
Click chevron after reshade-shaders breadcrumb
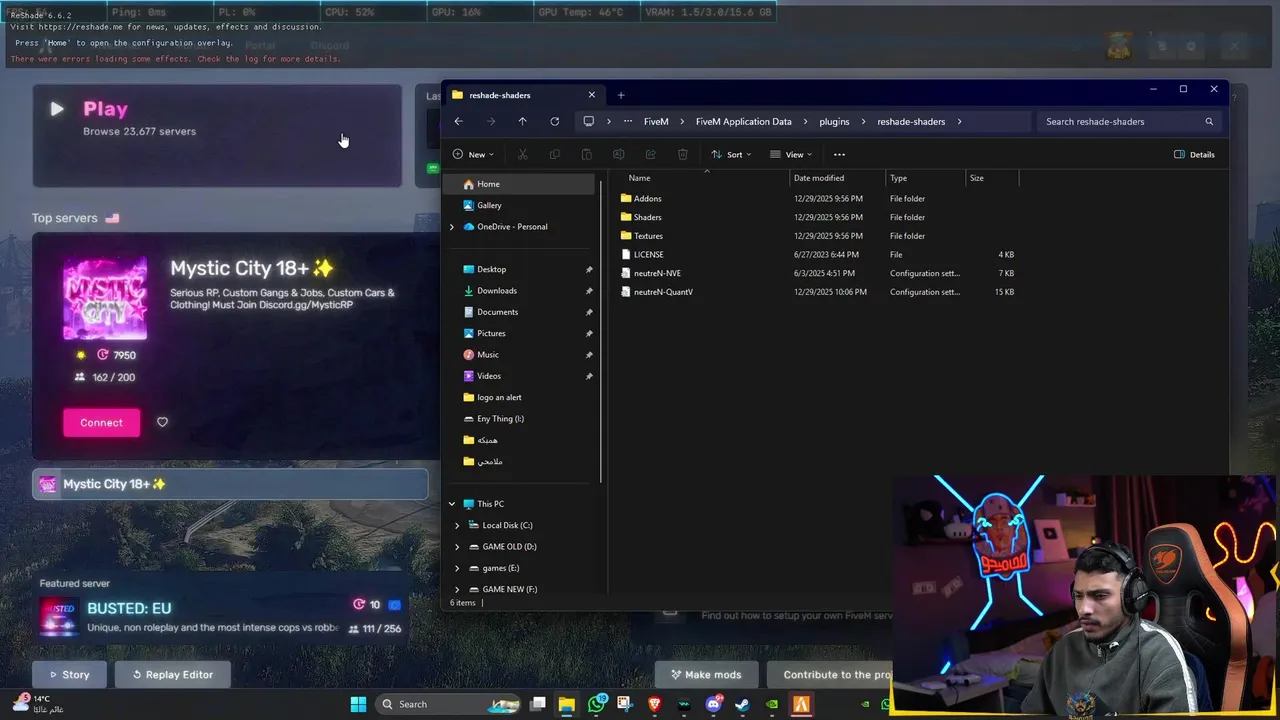959,122
